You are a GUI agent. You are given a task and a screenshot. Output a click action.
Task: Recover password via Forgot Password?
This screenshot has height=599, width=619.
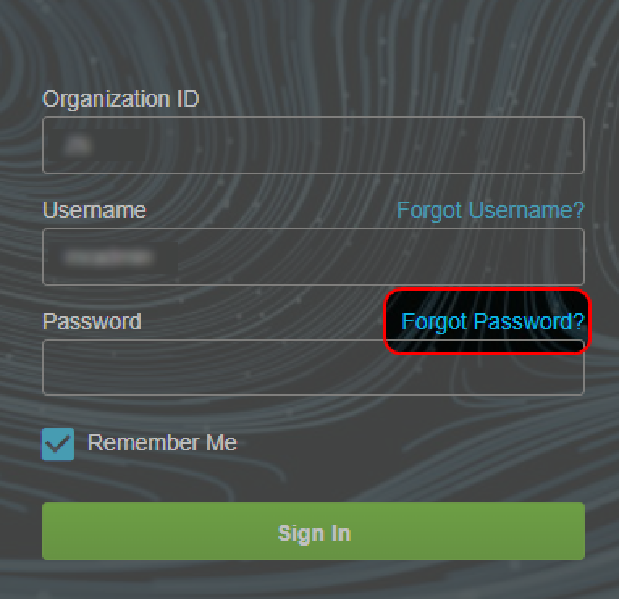(x=492, y=321)
